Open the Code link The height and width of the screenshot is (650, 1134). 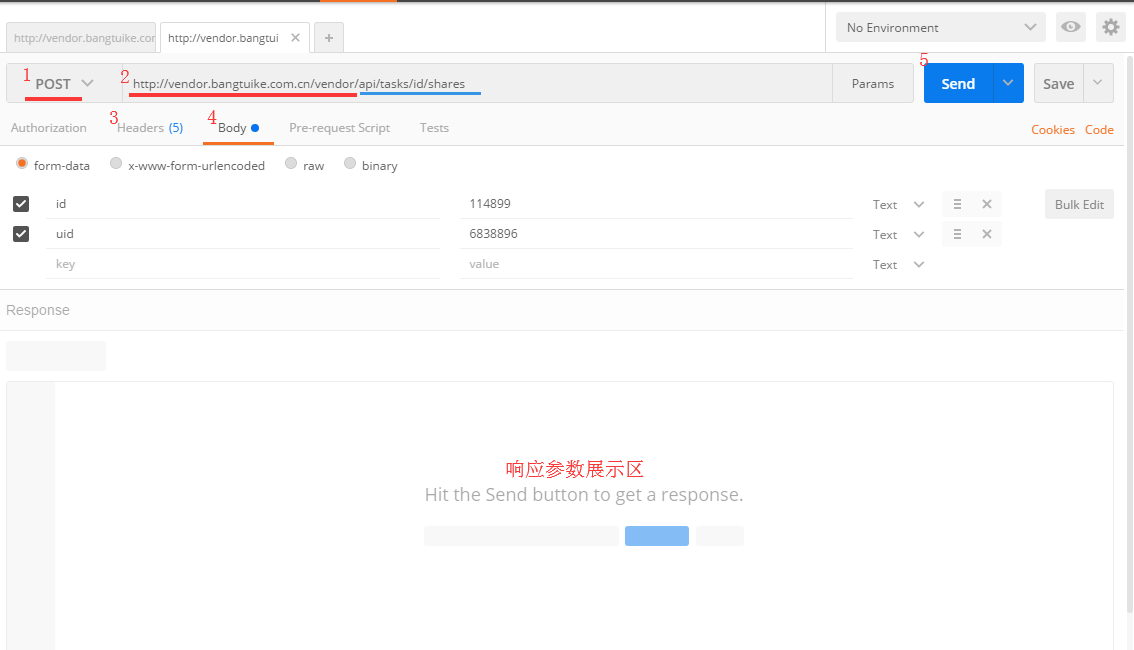1099,129
